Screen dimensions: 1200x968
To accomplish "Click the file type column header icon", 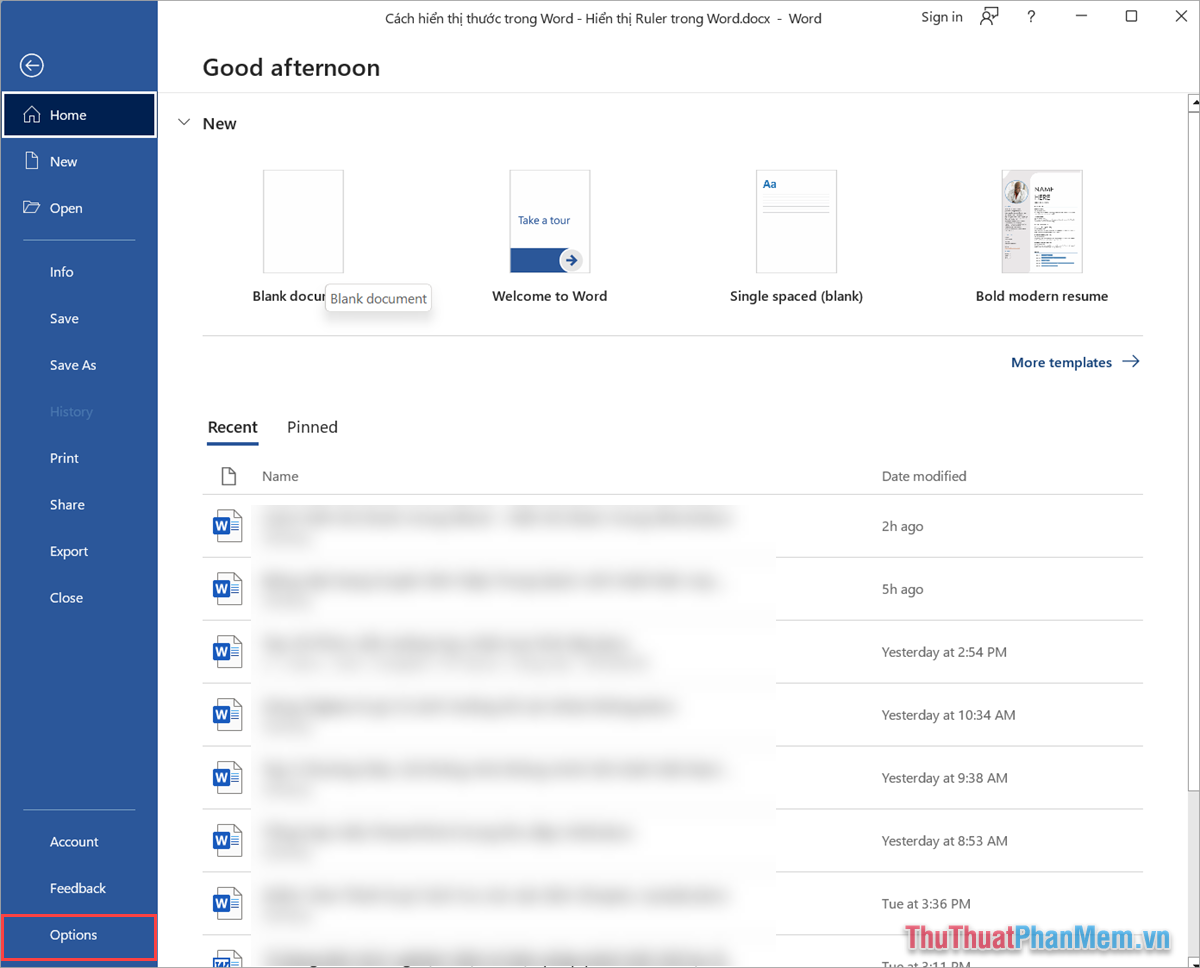I will point(228,476).
